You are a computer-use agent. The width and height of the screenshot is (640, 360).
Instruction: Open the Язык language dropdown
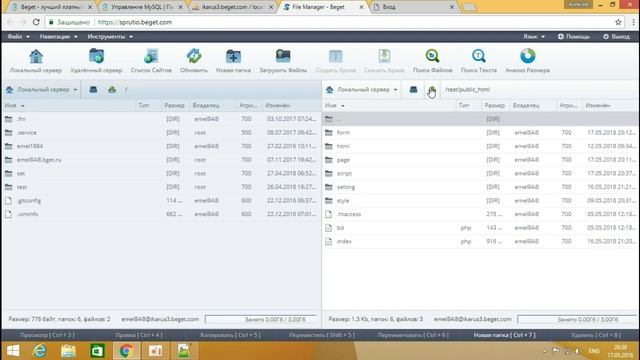click(534, 37)
